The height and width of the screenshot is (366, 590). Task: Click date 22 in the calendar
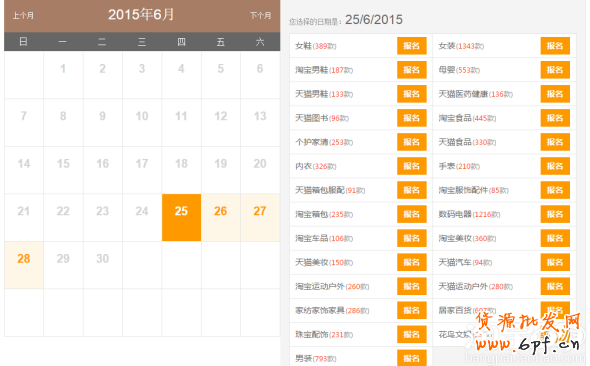pos(63,217)
